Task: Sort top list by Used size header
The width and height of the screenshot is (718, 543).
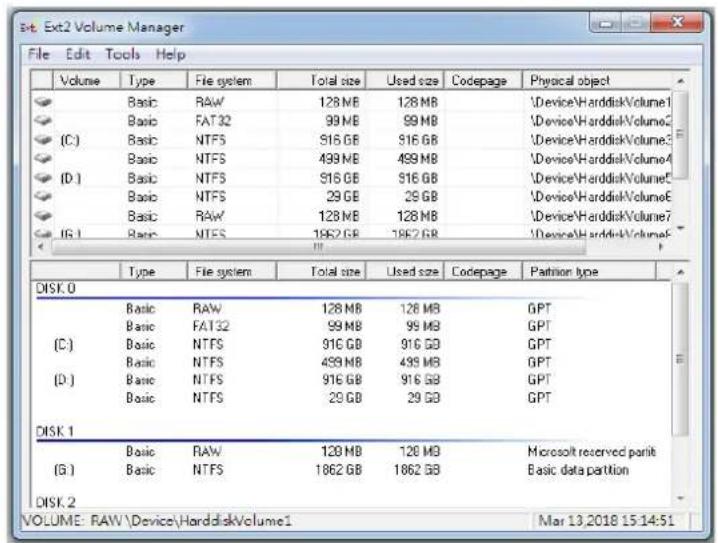Action: pos(405,81)
